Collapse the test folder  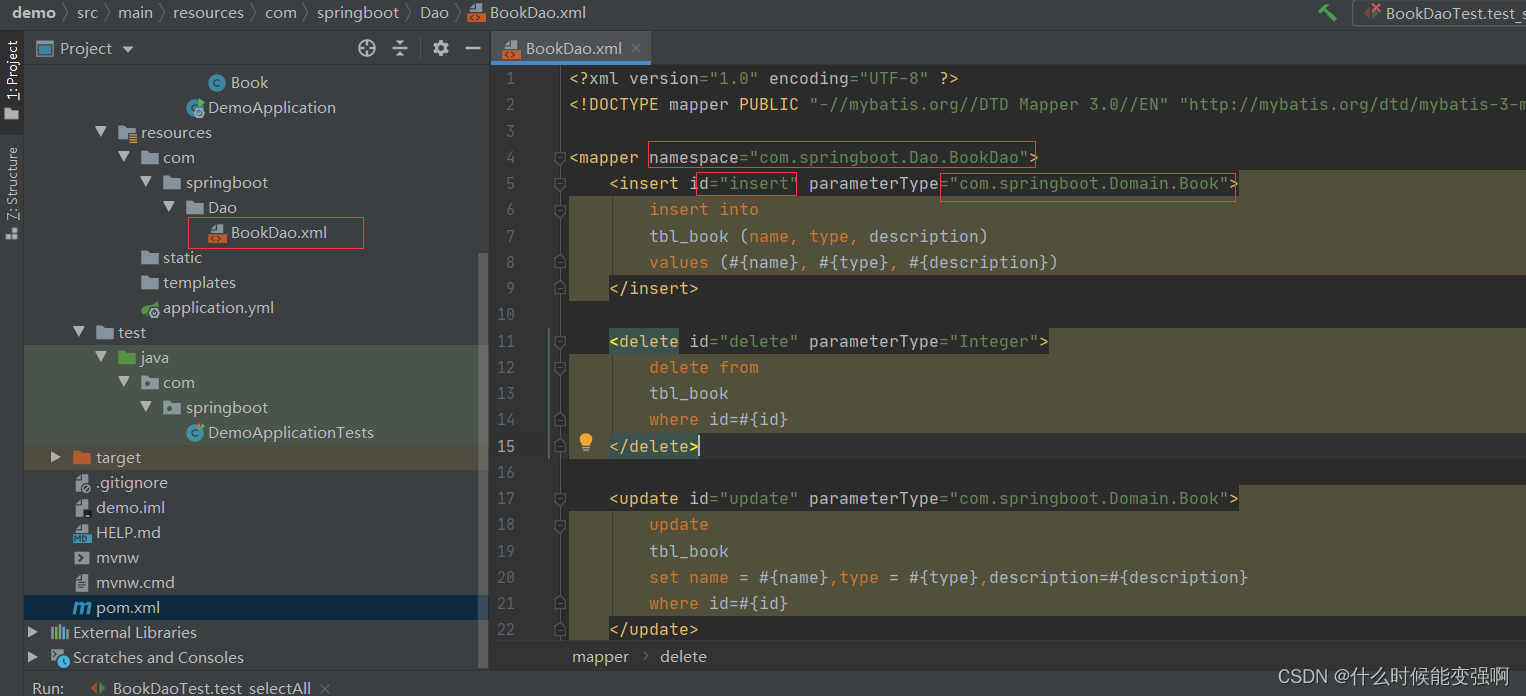tap(79, 332)
